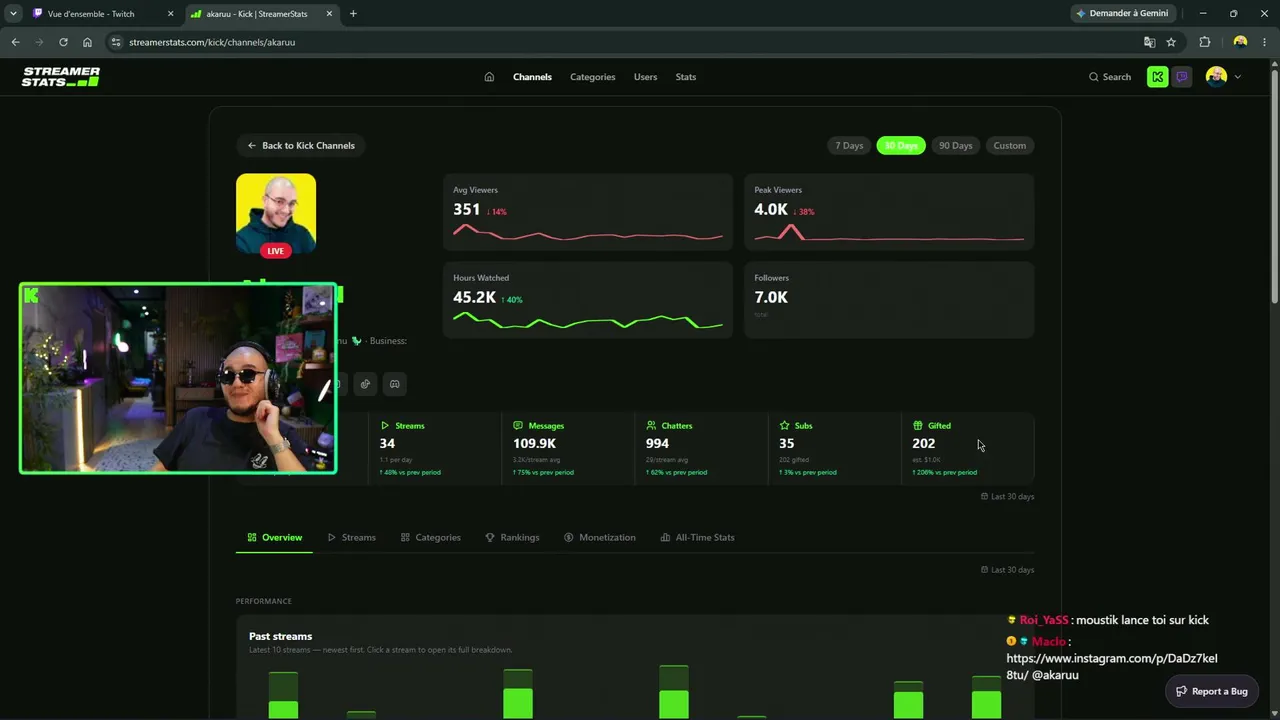The height and width of the screenshot is (720, 1280).
Task: Open the Search field in the navbar
Action: click(x=1110, y=77)
